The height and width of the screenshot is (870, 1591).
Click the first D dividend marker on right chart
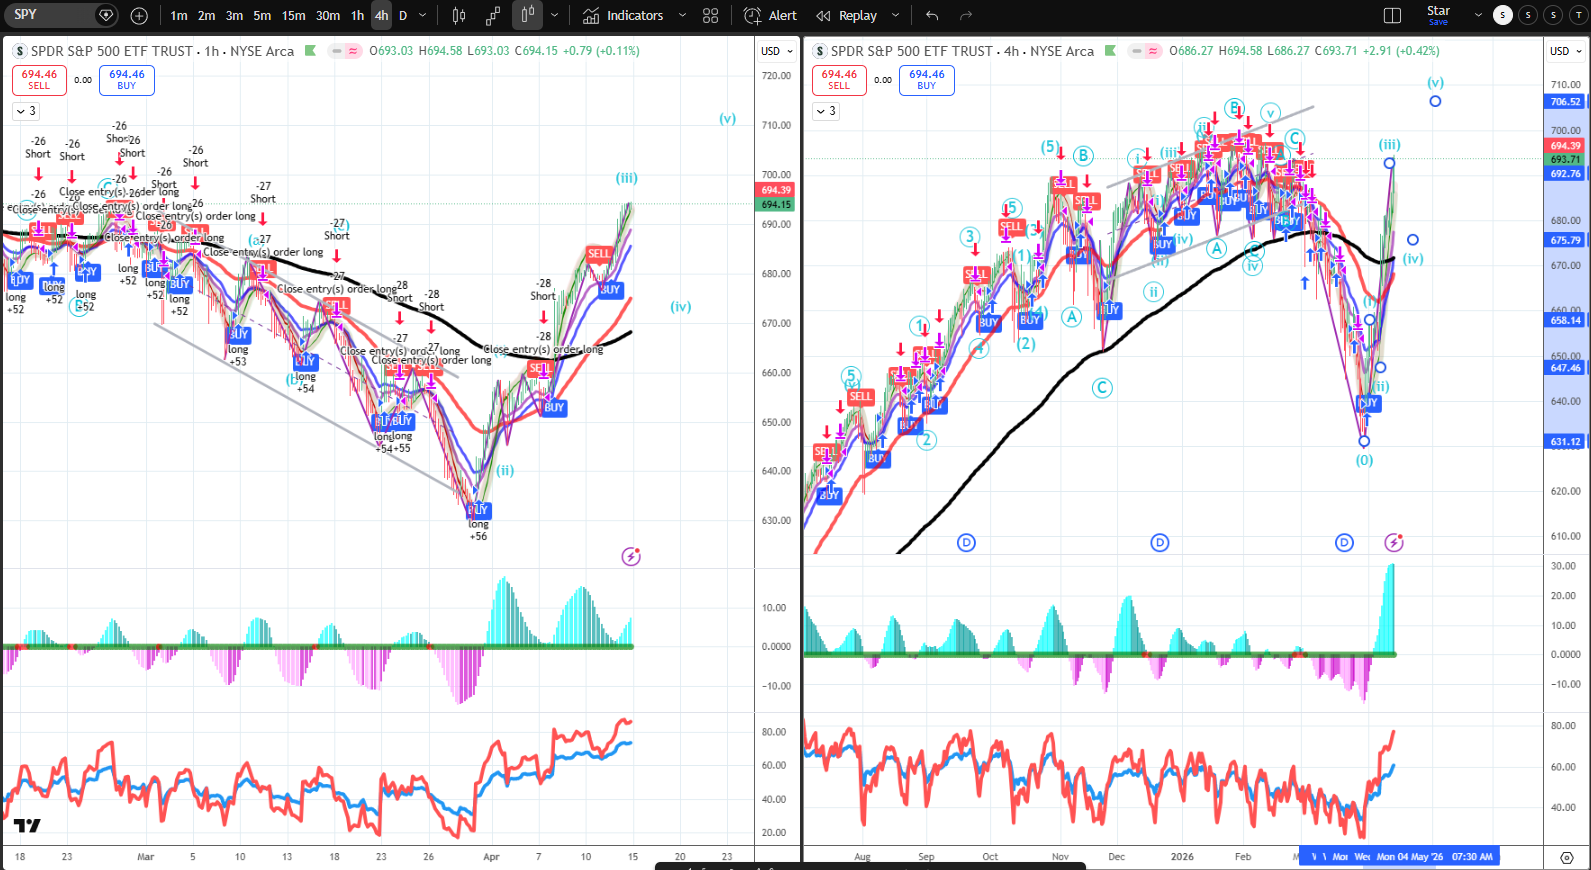pos(966,543)
